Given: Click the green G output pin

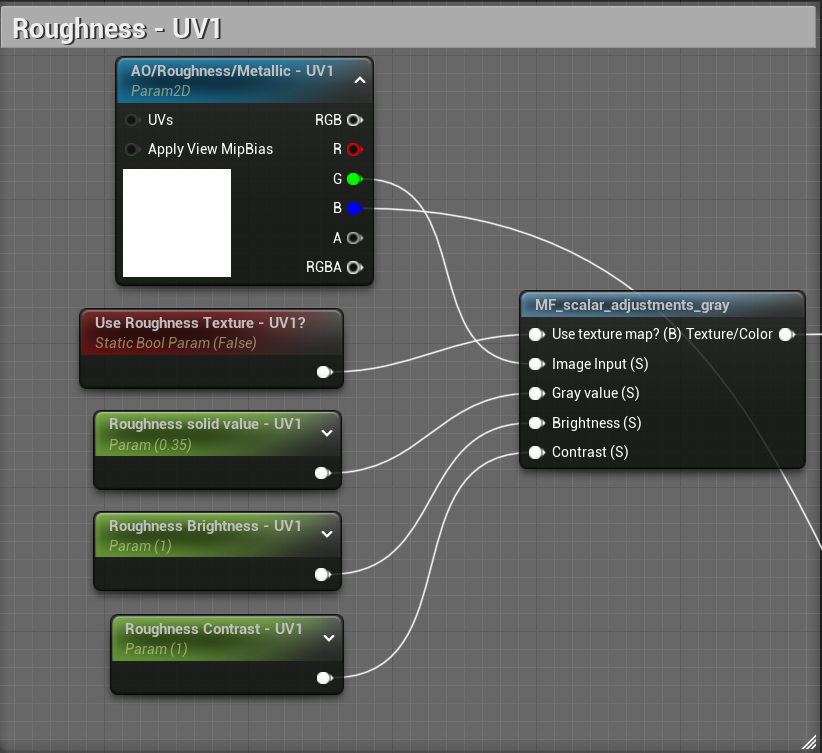Looking at the screenshot, I should pyautogui.click(x=355, y=179).
